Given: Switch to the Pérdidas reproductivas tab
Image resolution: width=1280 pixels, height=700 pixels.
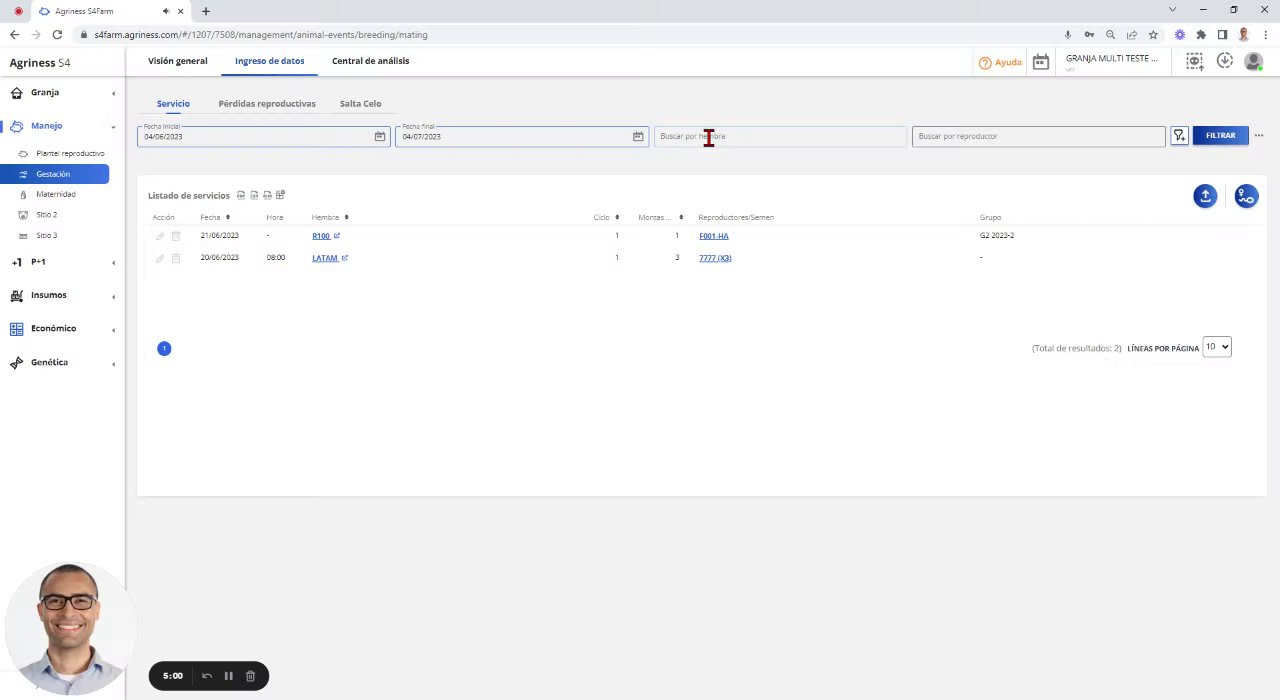Looking at the screenshot, I should 267,104.
